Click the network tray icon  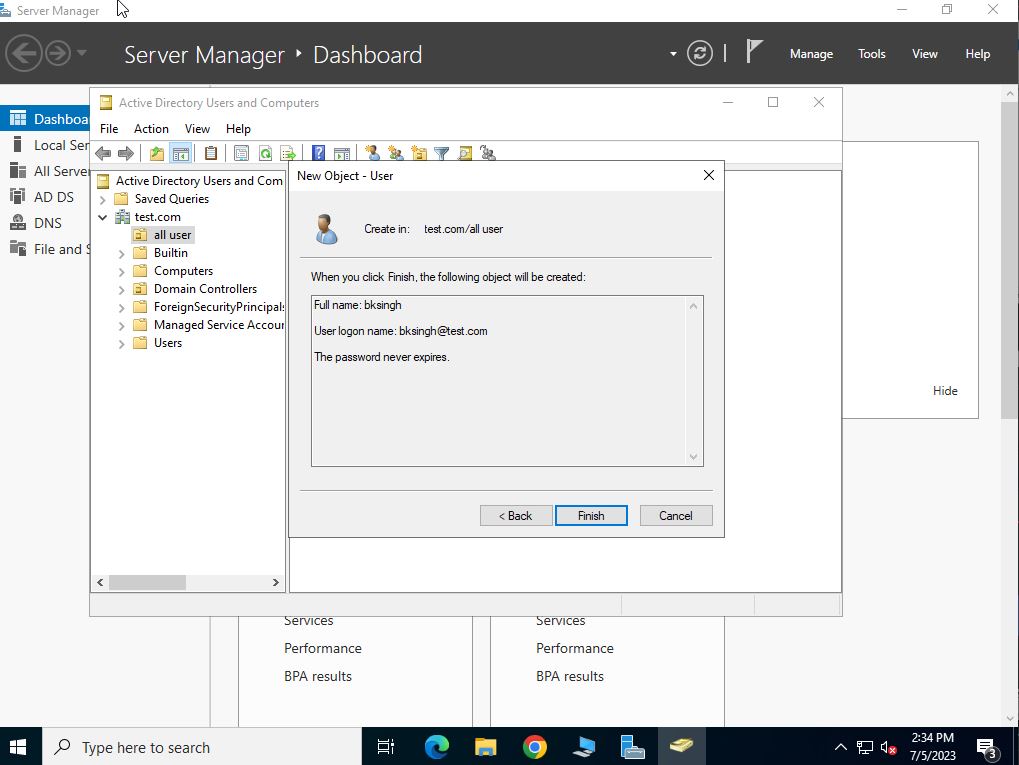coord(864,747)
